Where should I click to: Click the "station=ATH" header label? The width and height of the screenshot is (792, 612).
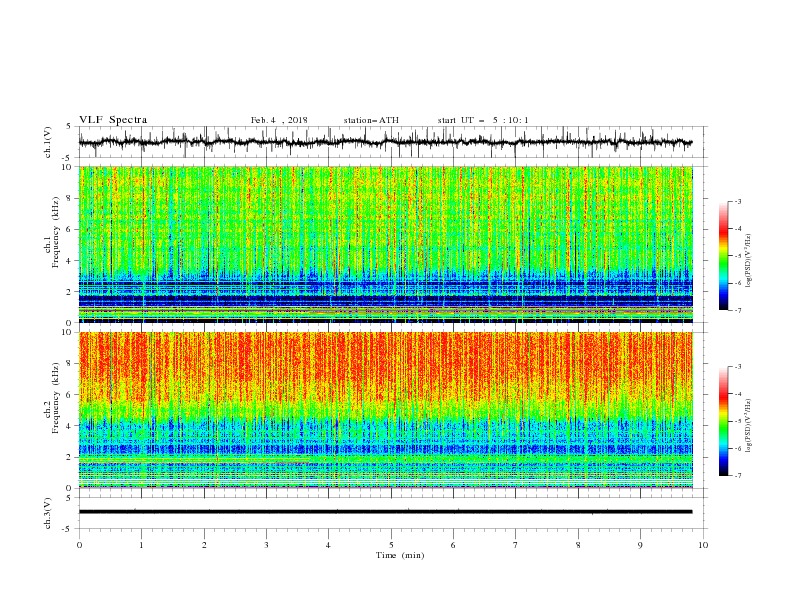(371, 120)
